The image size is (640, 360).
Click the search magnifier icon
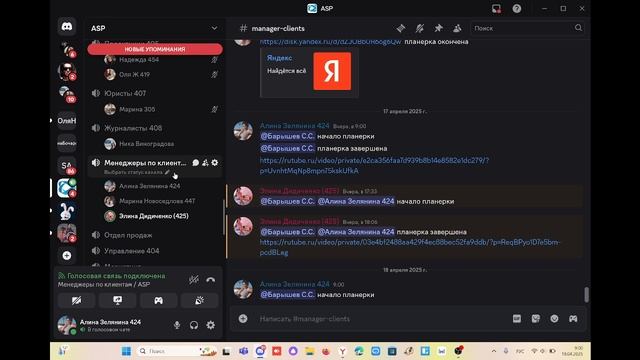(x=578, y=28)
